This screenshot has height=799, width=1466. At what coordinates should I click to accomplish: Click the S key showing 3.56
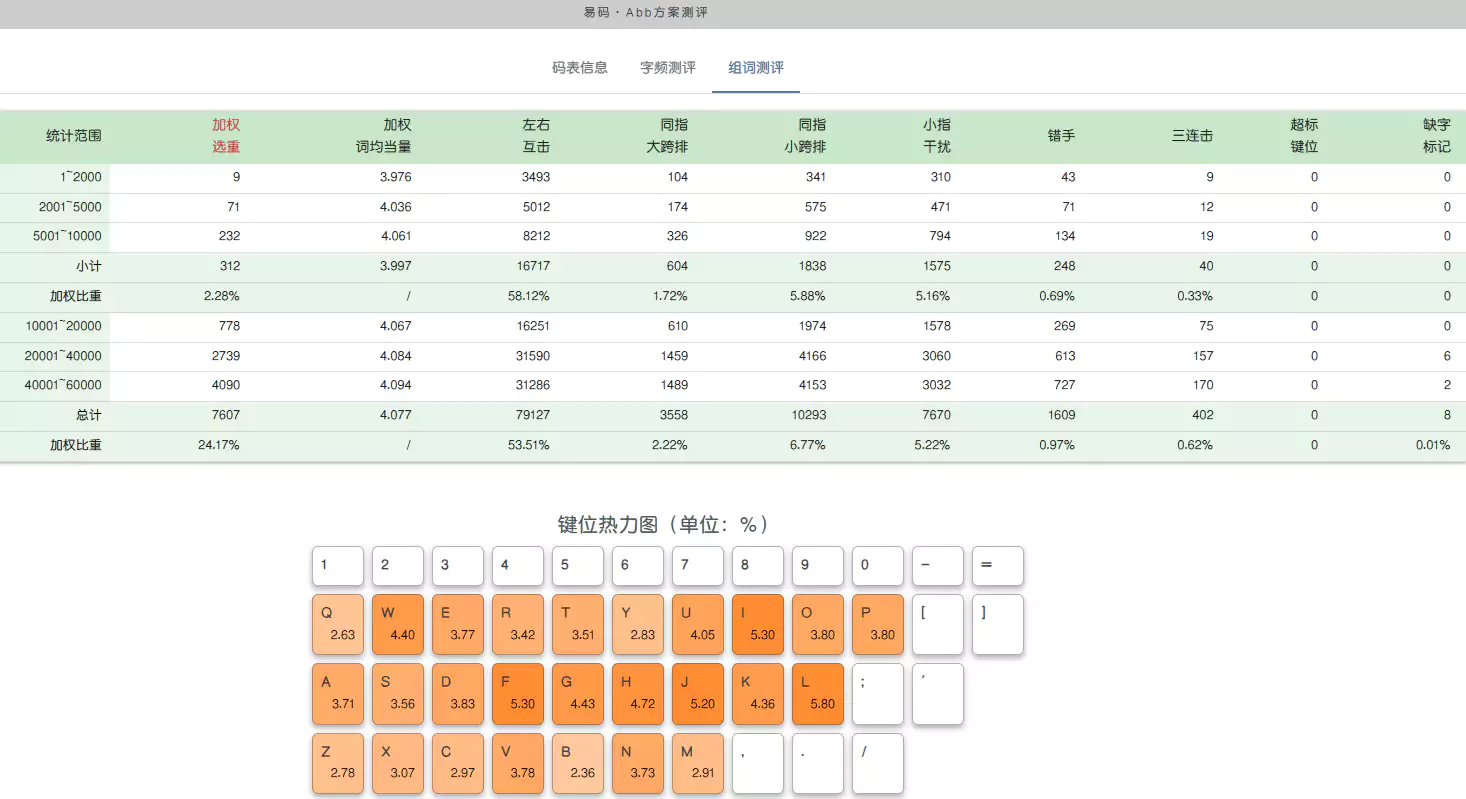(x=398, y=694)
